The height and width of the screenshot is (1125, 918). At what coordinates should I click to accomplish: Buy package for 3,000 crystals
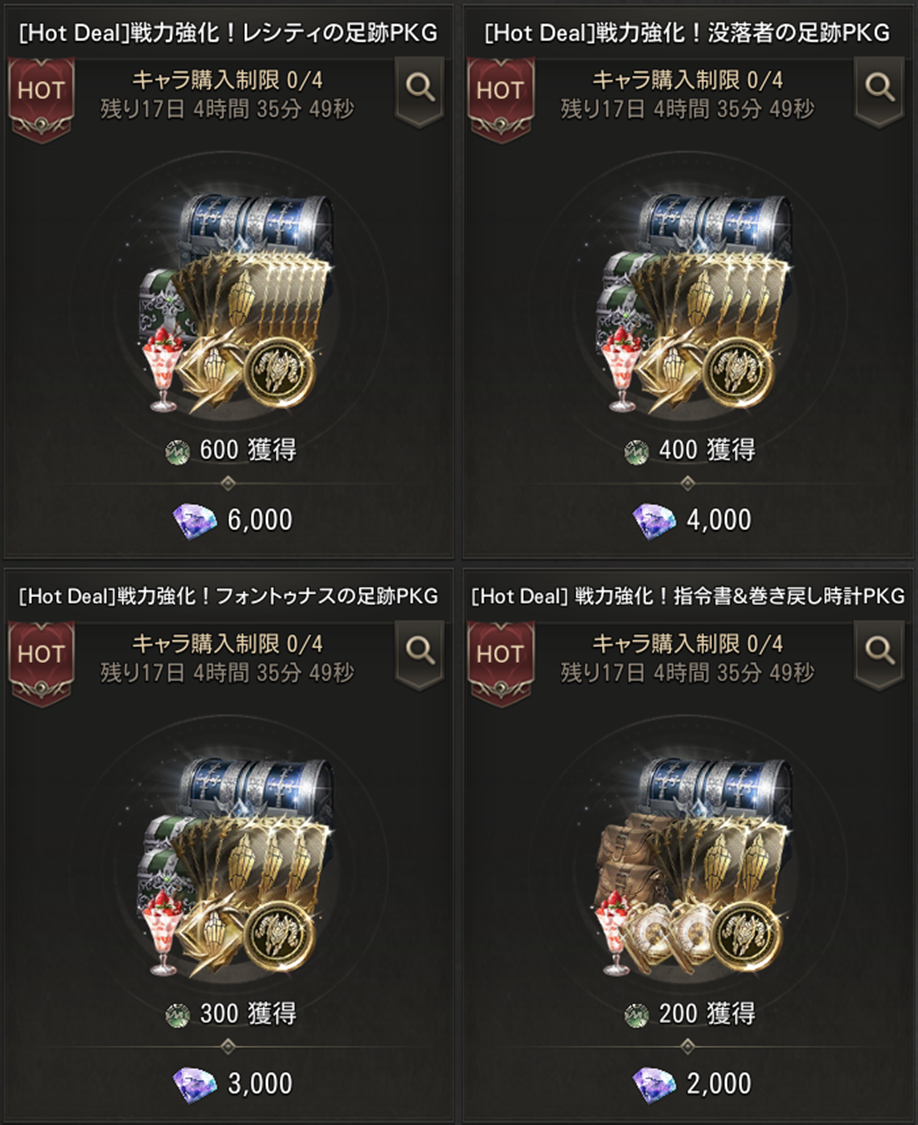pos(233,1084)
